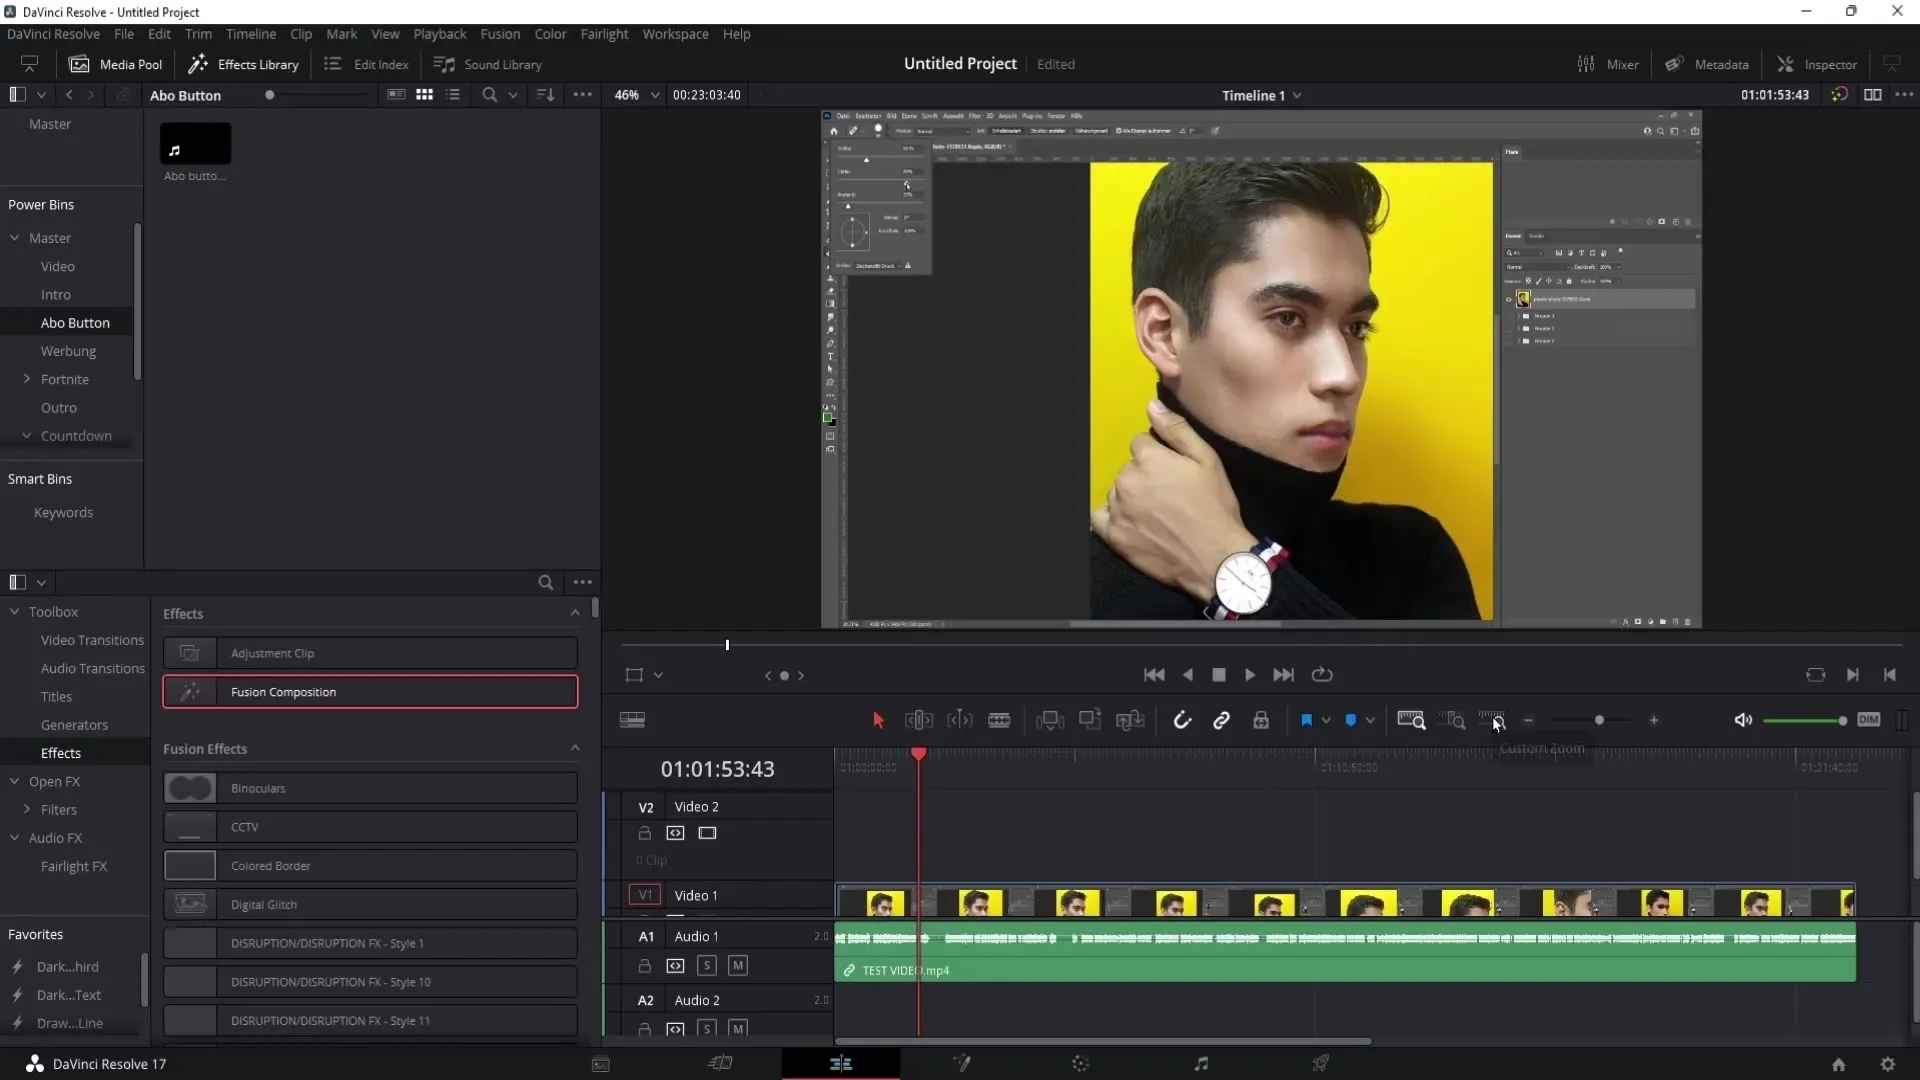Image resolution: width=1920 pixels, height=1080 pixels.
Task: Click the Zoom to fit timeline icon
Action: 1410,719
